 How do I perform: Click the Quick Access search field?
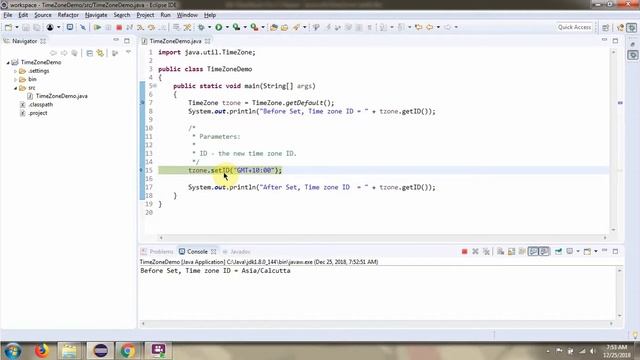pyautogui.click(x=574, y=27)
